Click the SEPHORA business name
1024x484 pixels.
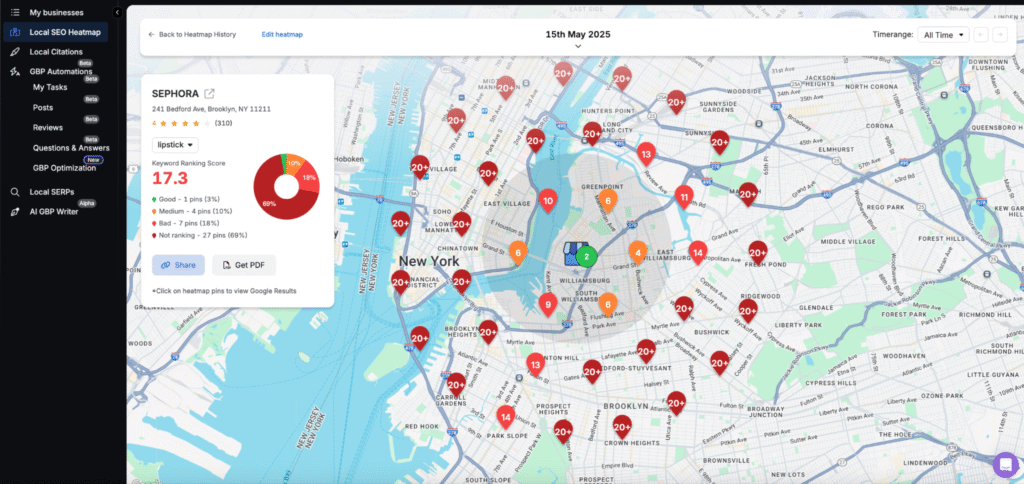tap(175, 94)
